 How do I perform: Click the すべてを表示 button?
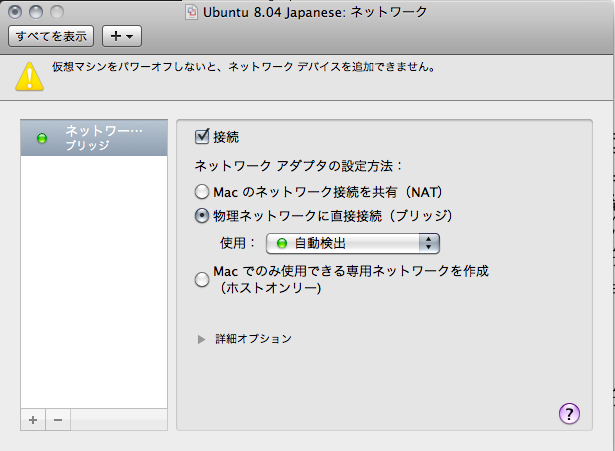51,36
